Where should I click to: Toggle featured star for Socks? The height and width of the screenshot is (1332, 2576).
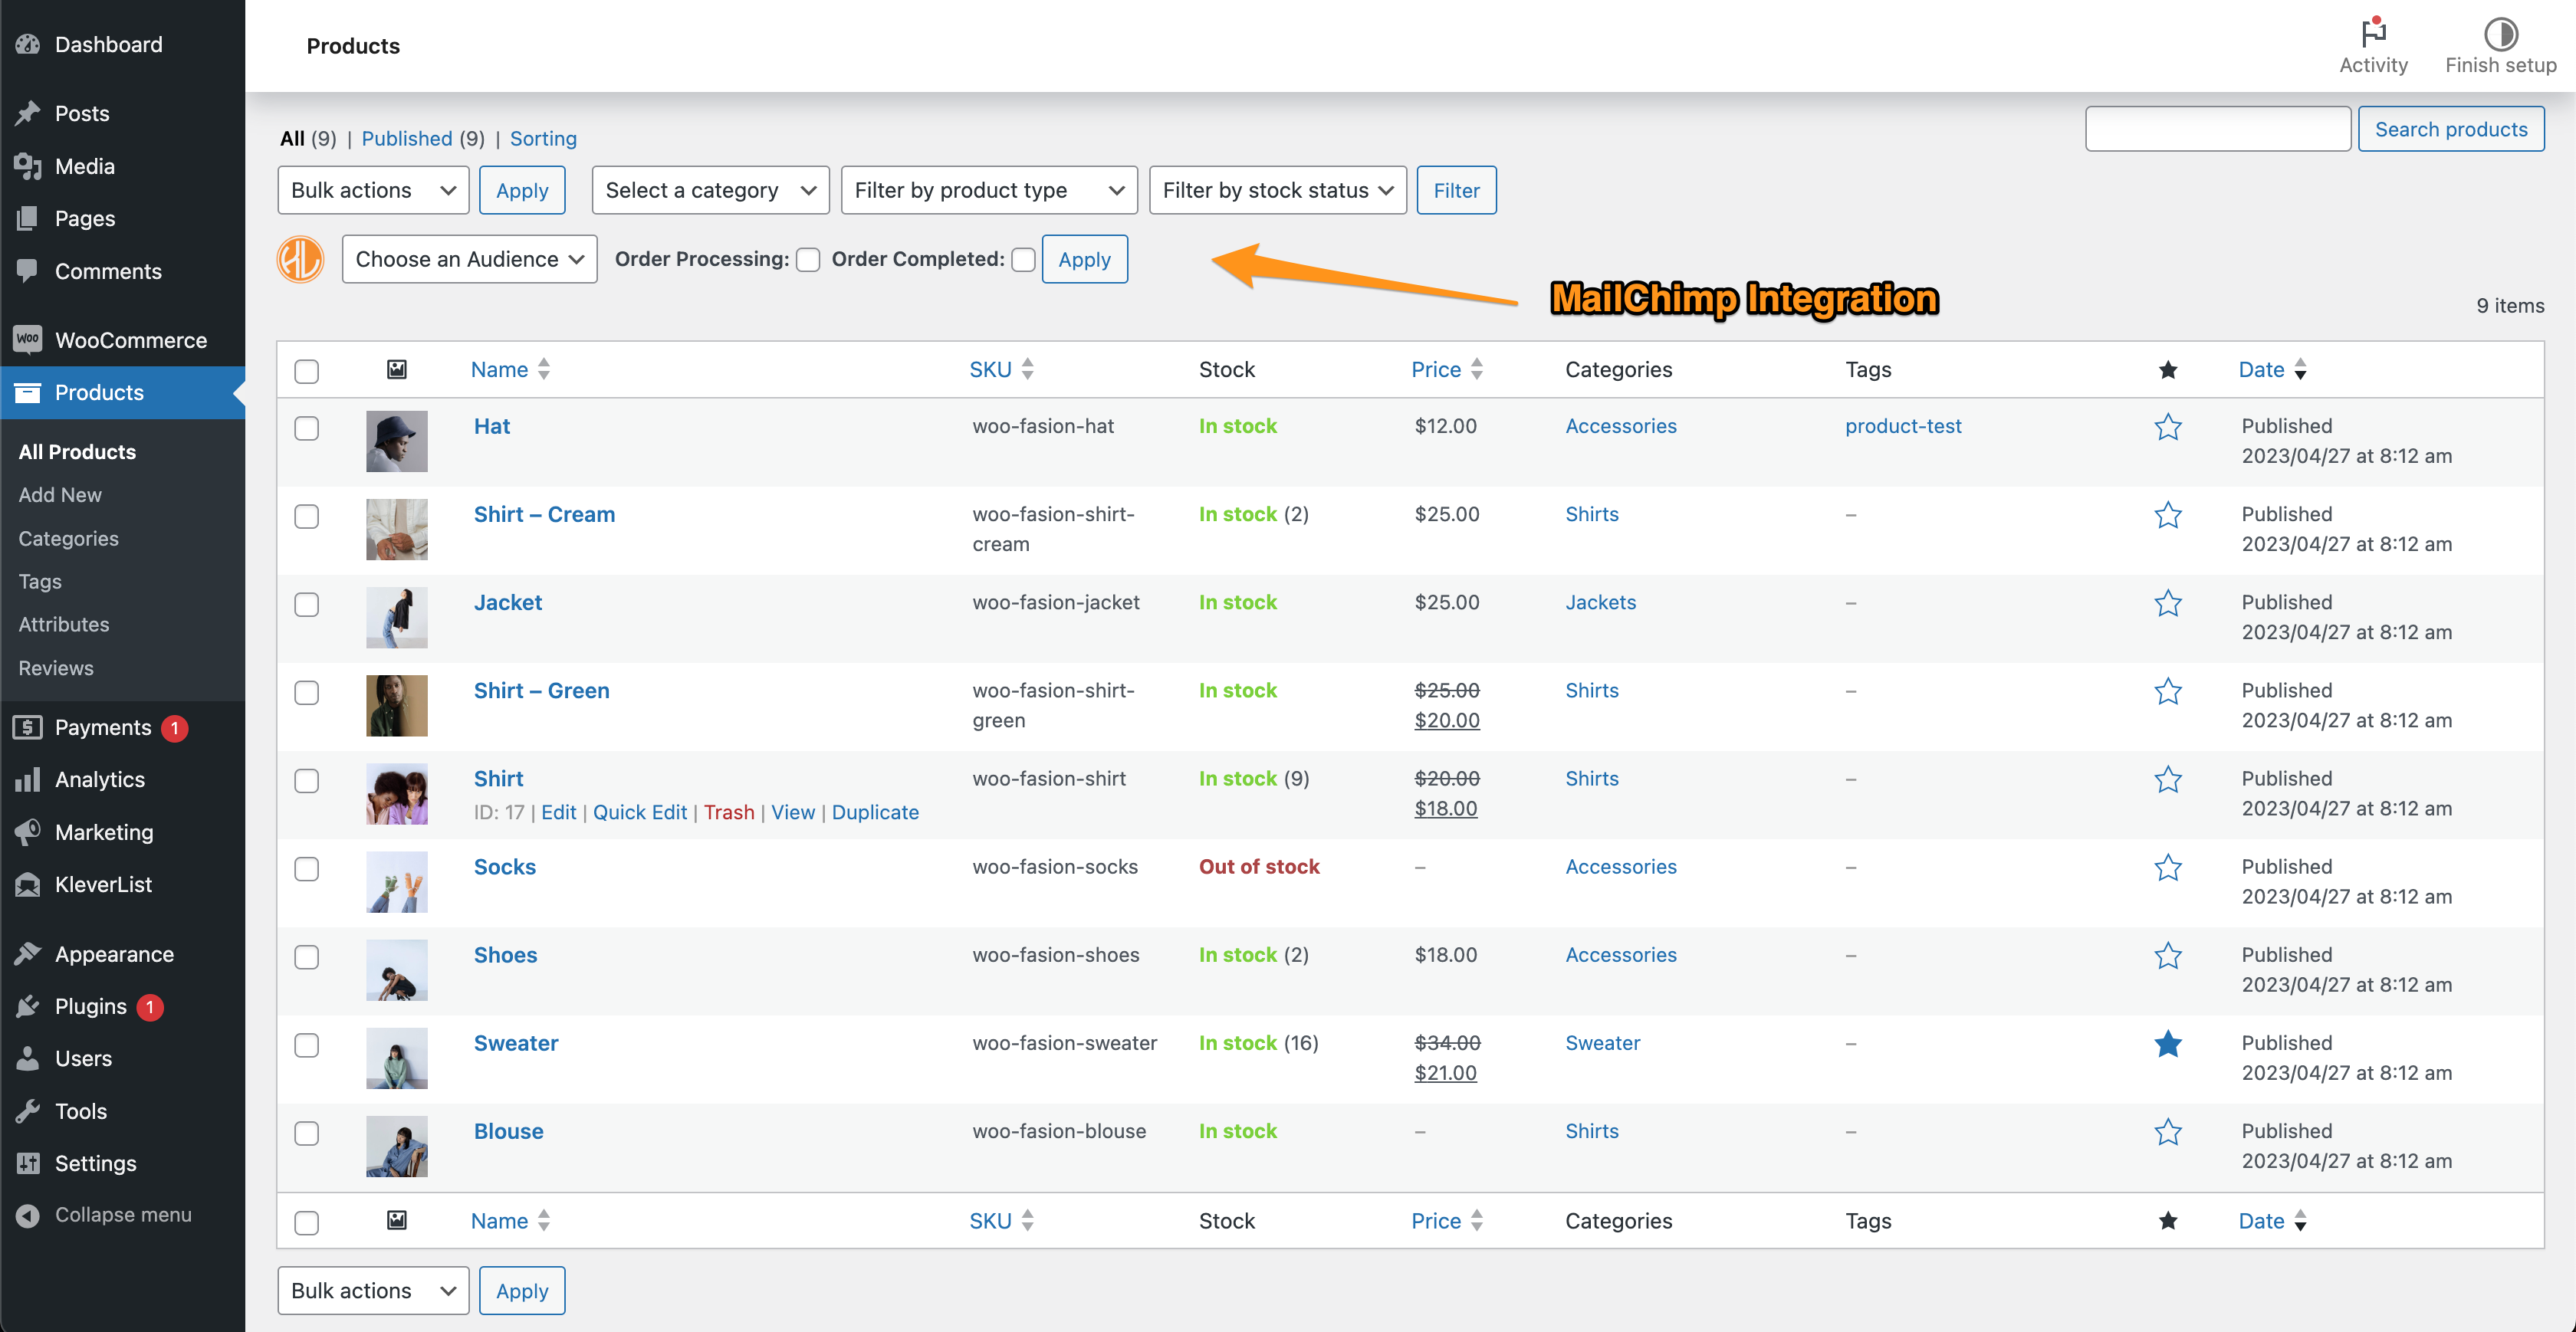[2167, 867]
